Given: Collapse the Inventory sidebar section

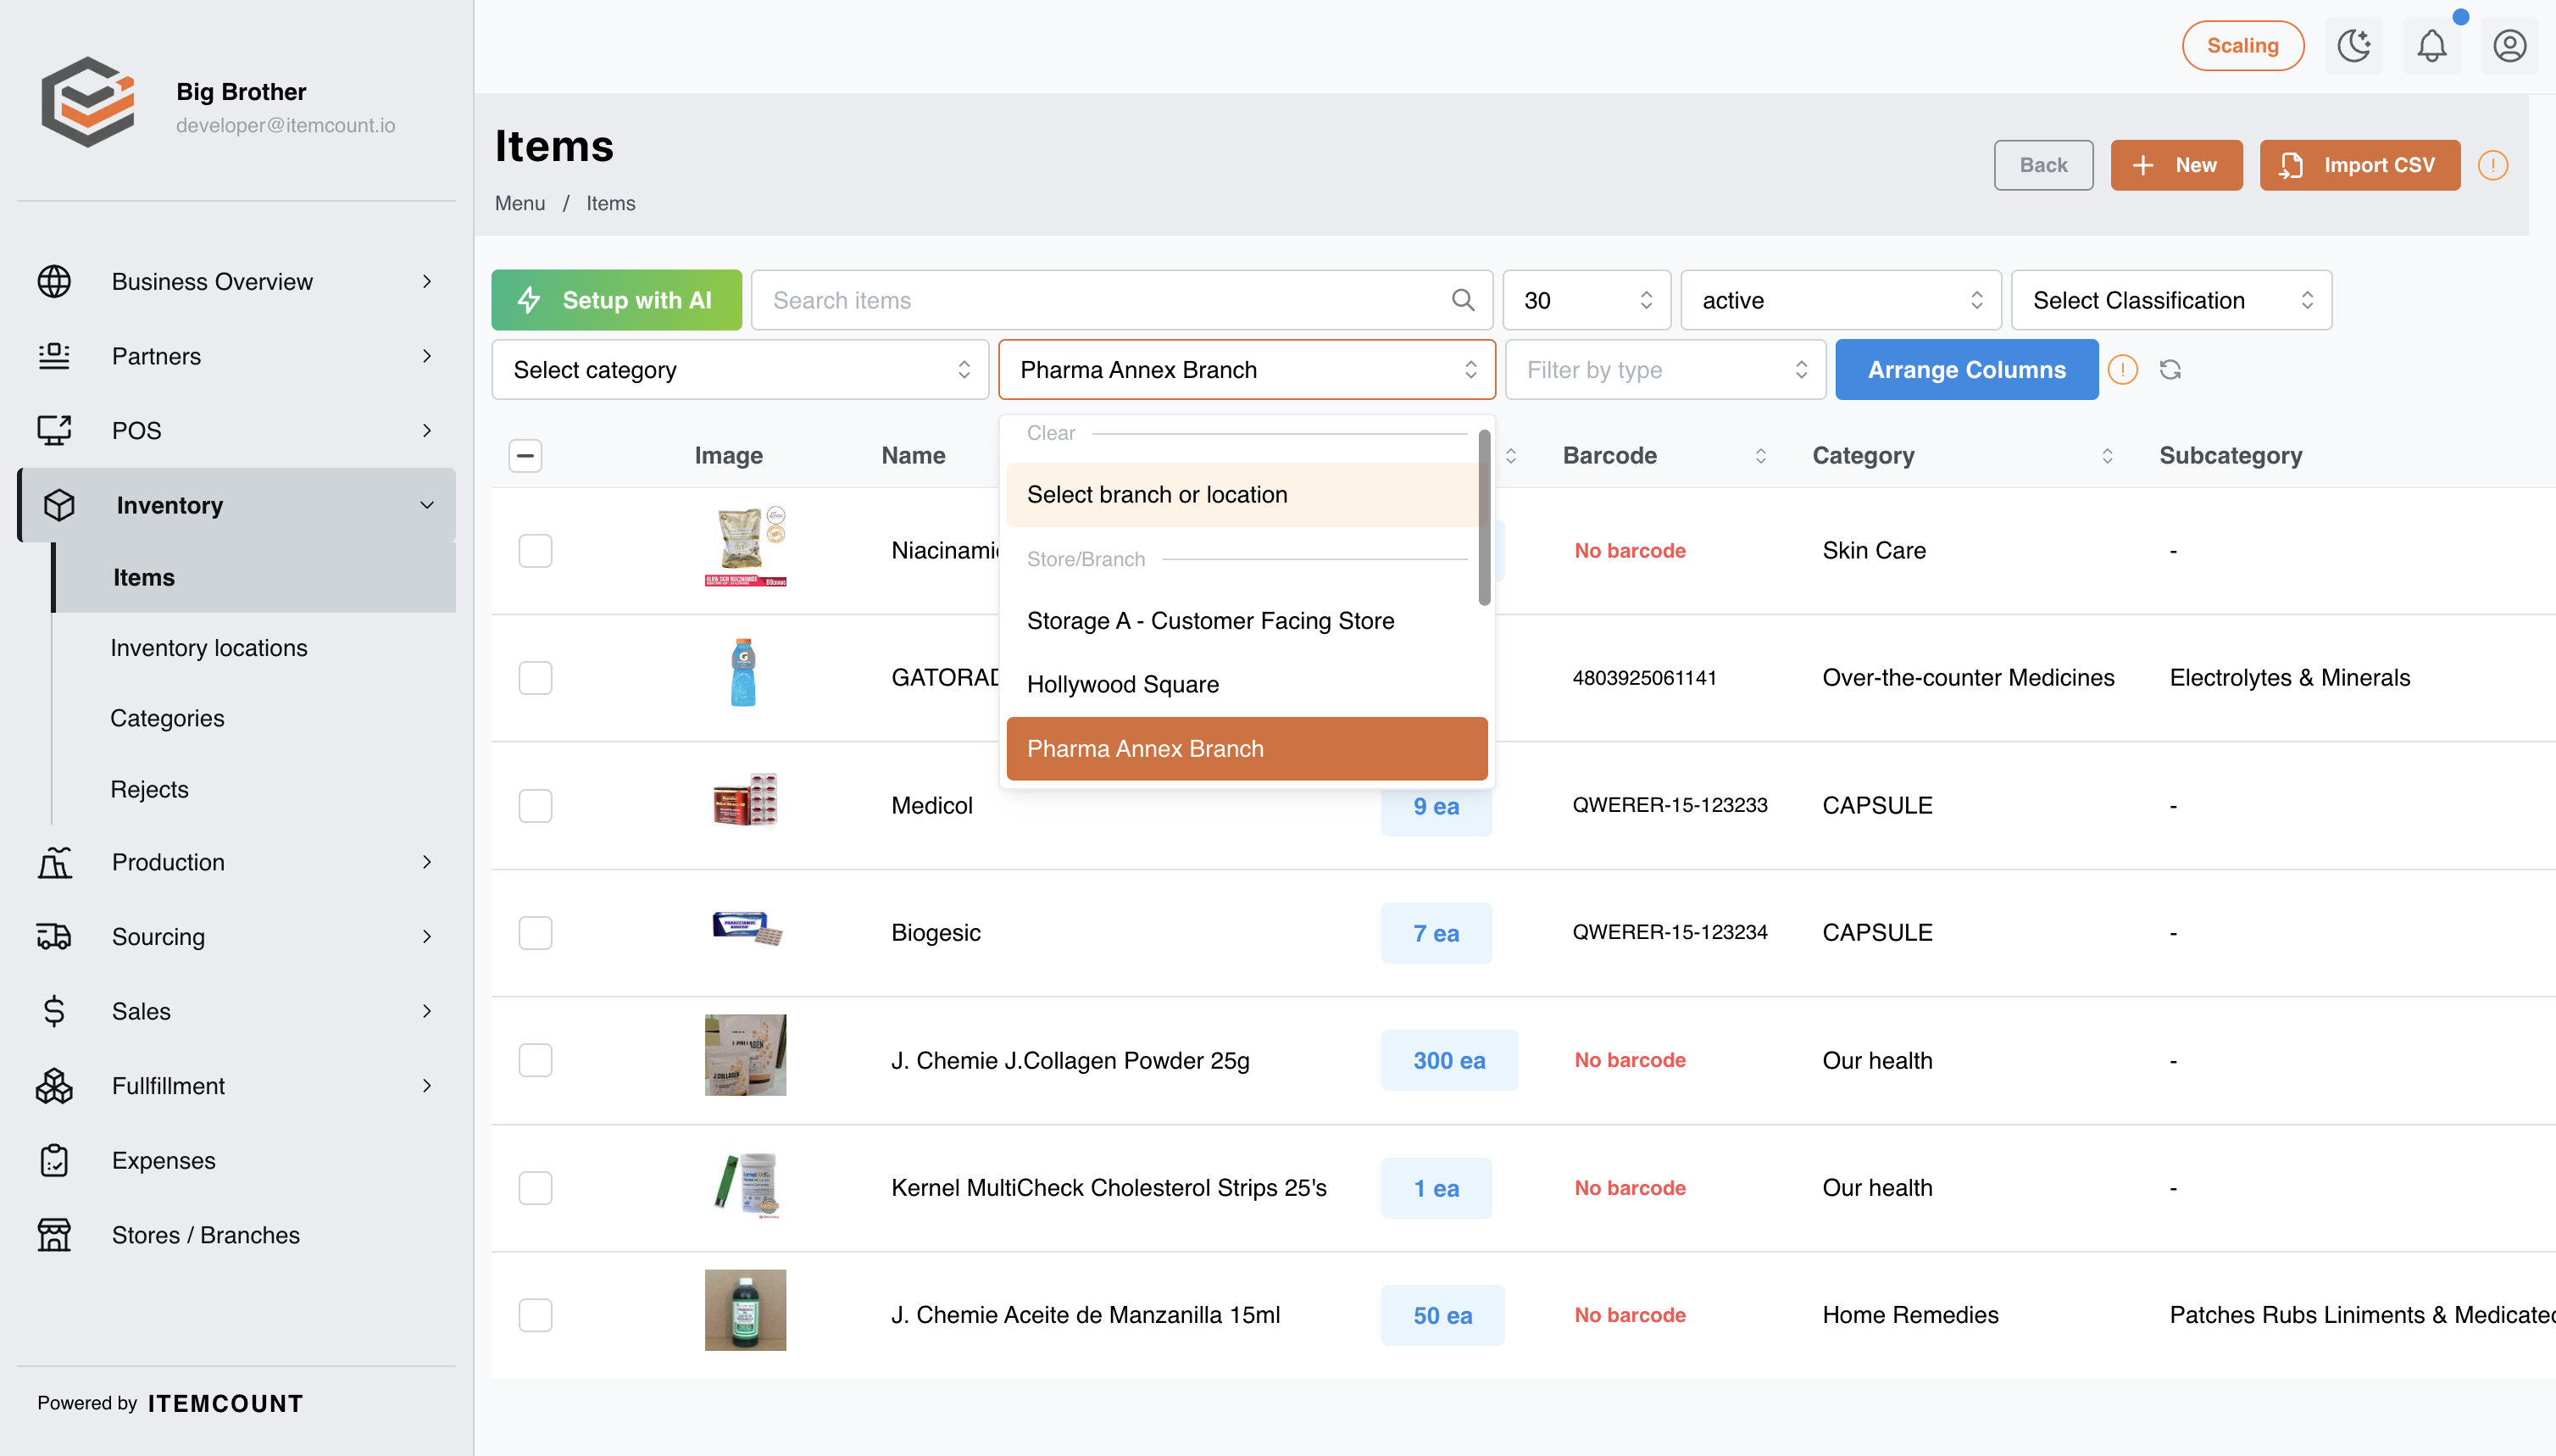Looking at the screenshot, I should pyautogui.click(x=237, y=505).
